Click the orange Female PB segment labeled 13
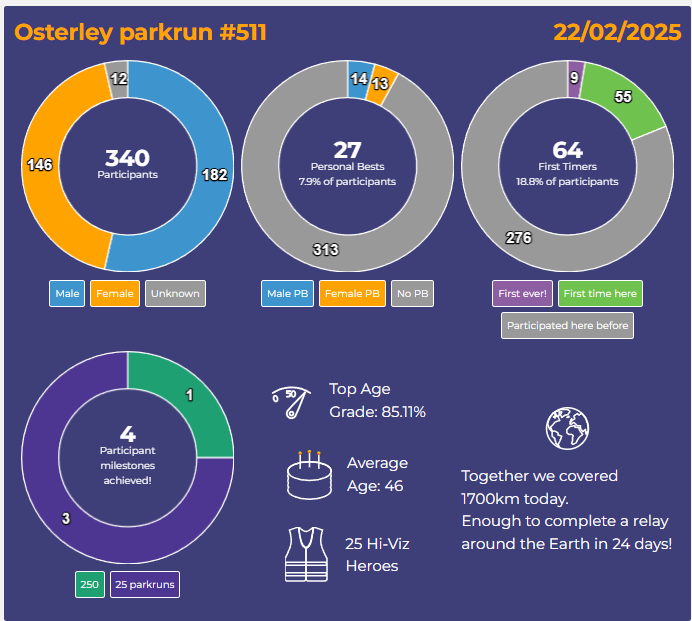The width and height of the screenshot is (692, 621). click(x=380, y=85)
